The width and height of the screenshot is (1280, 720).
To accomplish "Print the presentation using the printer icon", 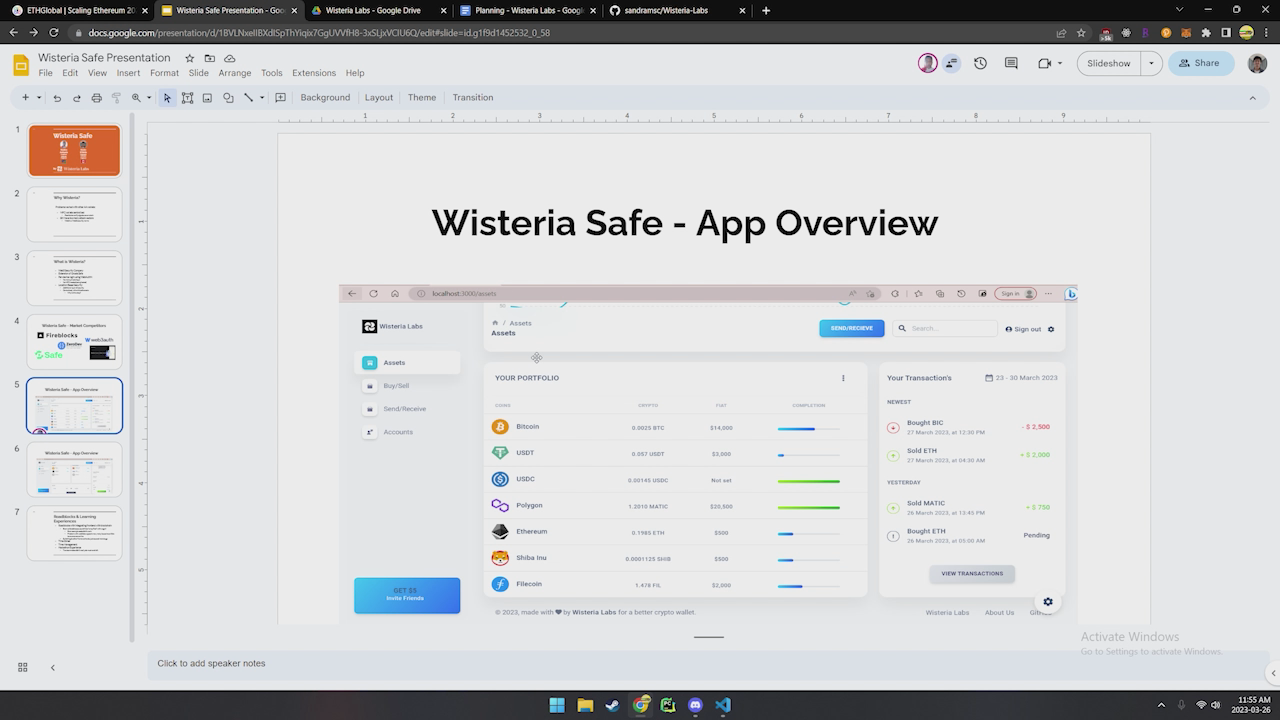I will (x=96, y=98).
